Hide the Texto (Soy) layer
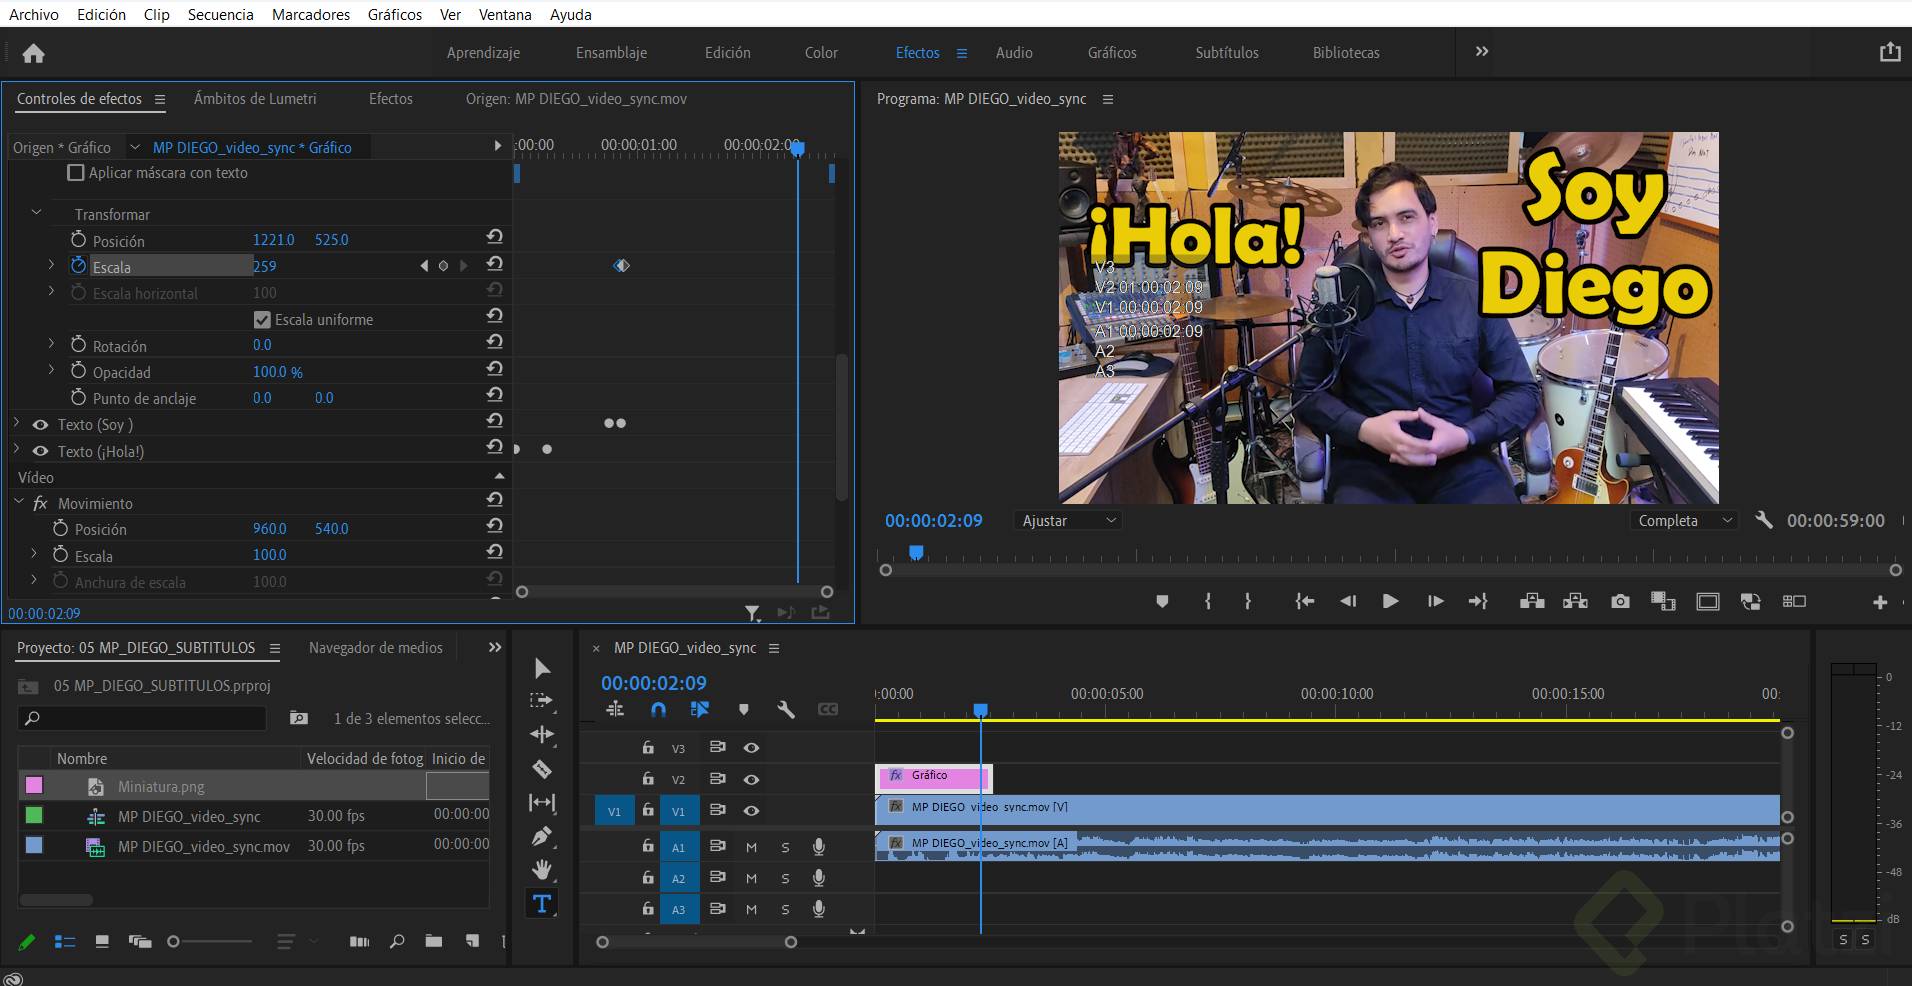 (41, 425)
